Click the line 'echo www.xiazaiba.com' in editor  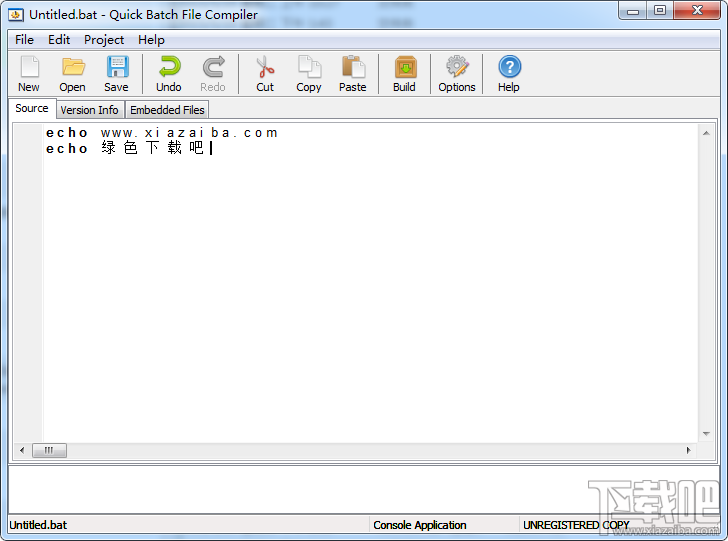pos(162,133)
